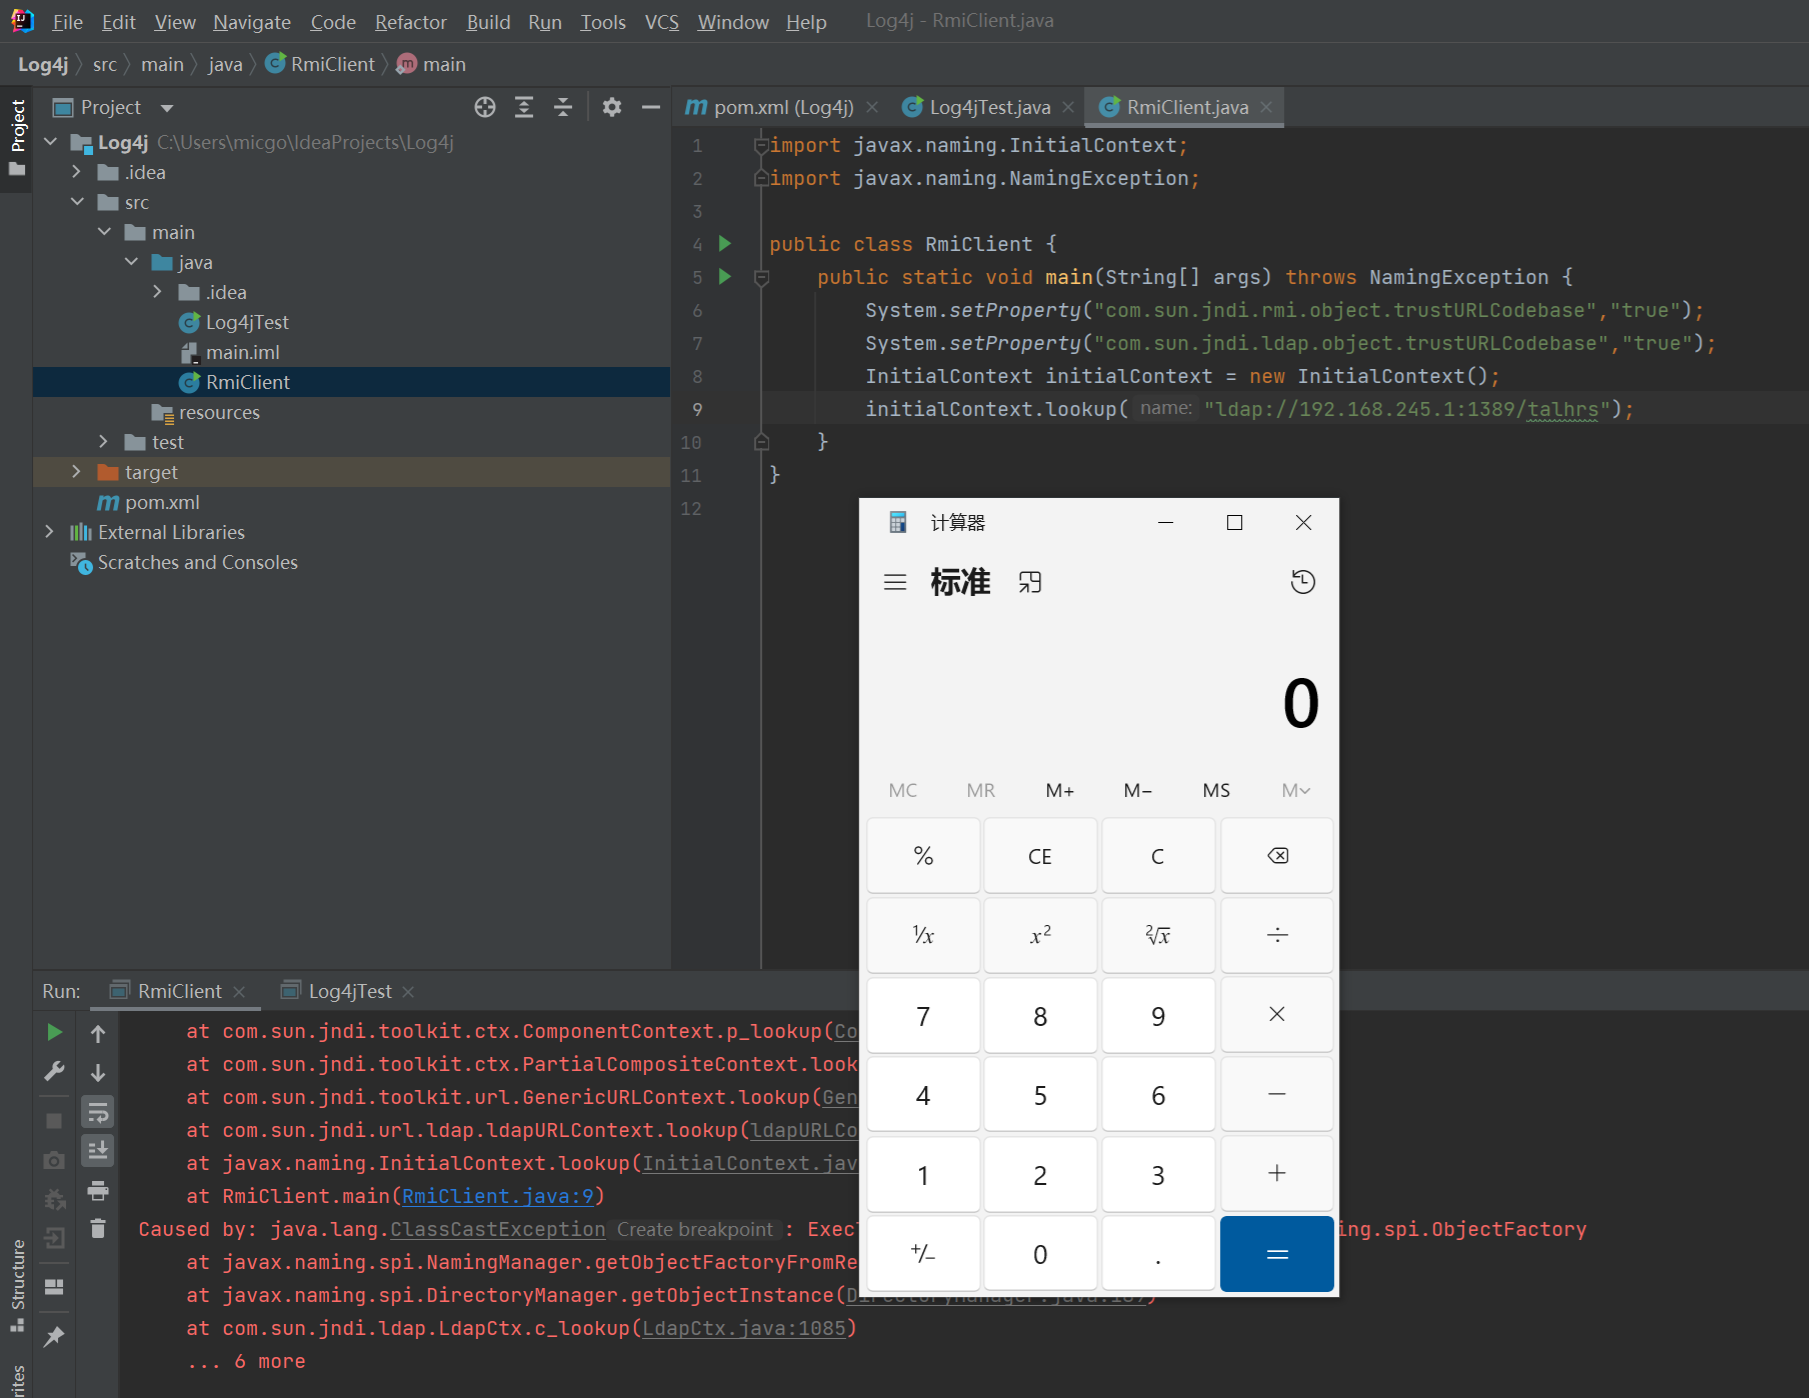Expand External Libraries node

[50, 532]
